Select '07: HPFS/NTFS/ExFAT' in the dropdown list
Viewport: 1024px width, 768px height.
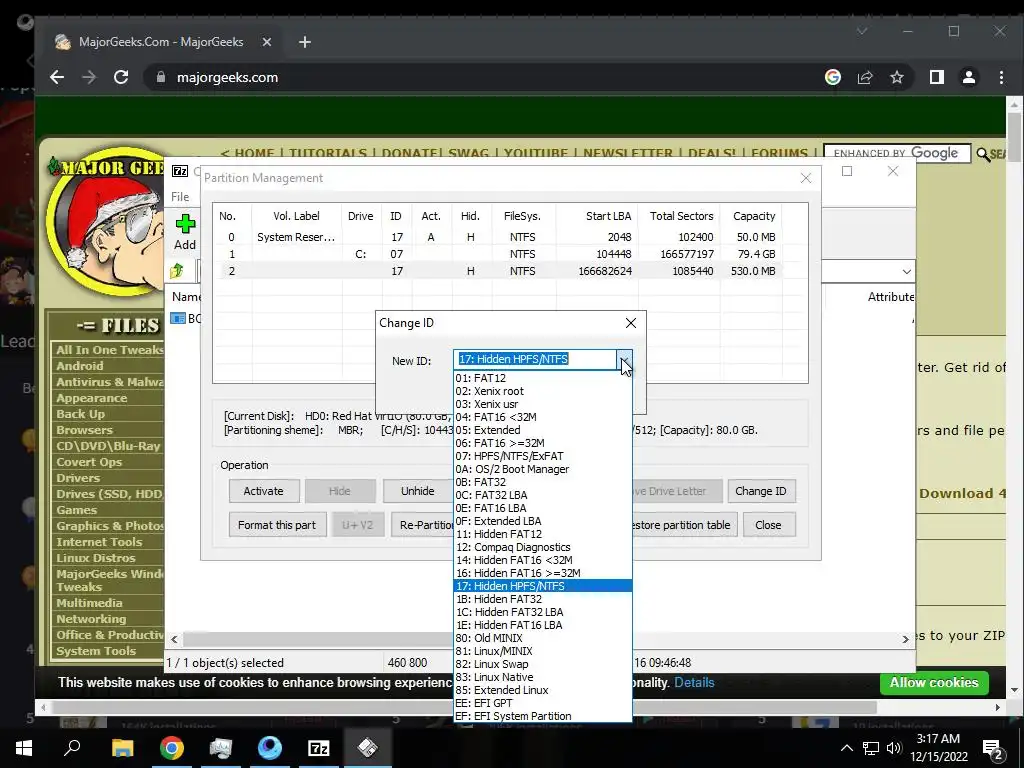[x=543, y=456]
